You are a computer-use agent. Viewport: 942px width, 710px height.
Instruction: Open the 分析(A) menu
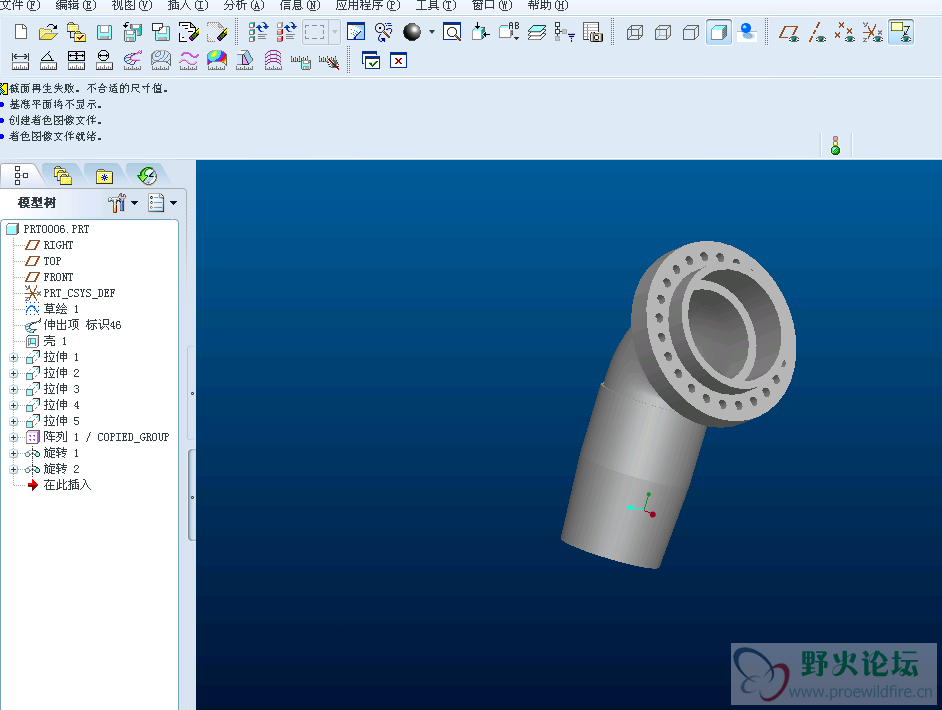click(x=244, y=5)
